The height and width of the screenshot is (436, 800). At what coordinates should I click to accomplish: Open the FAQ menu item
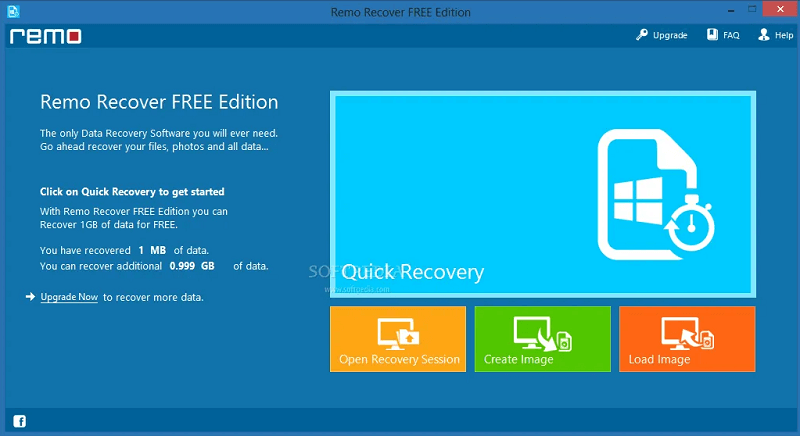pos(723,35)
